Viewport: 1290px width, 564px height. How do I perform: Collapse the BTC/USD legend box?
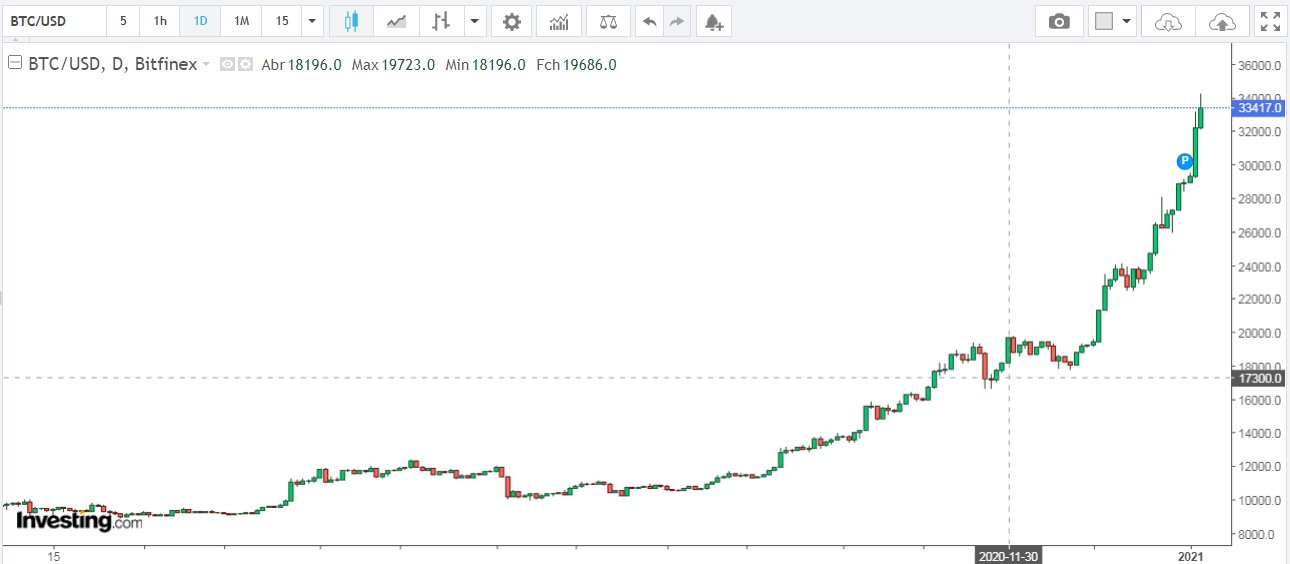(x=15, y=63)
